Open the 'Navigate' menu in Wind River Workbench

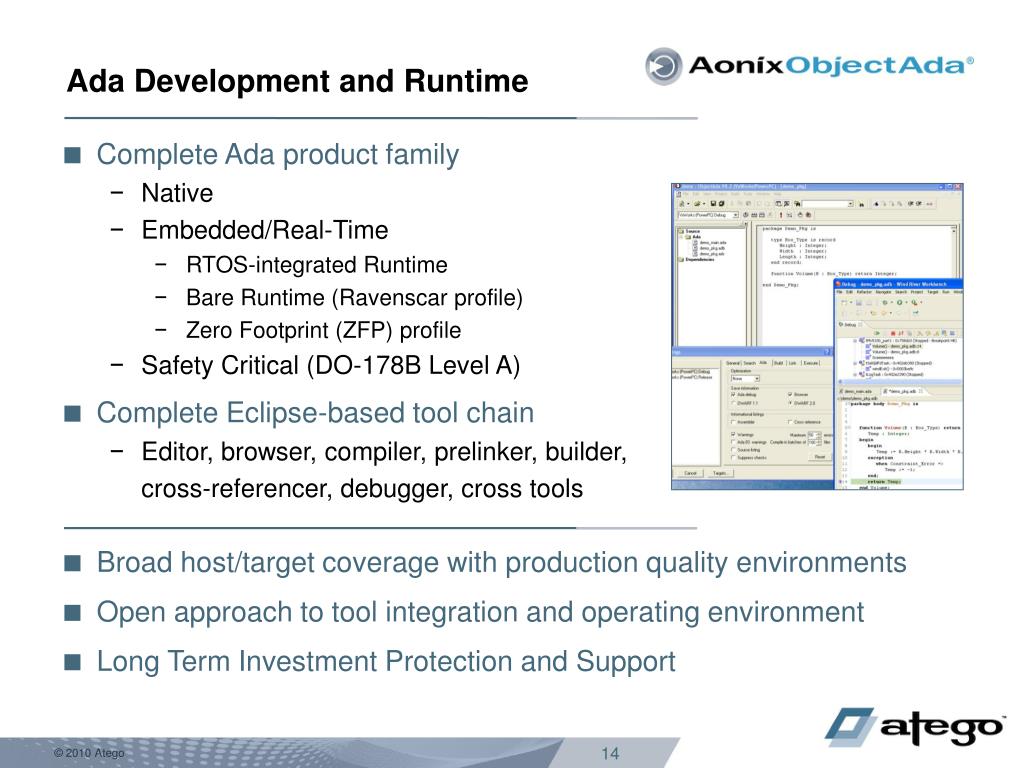pyautogui.click(x=884, y=292)
